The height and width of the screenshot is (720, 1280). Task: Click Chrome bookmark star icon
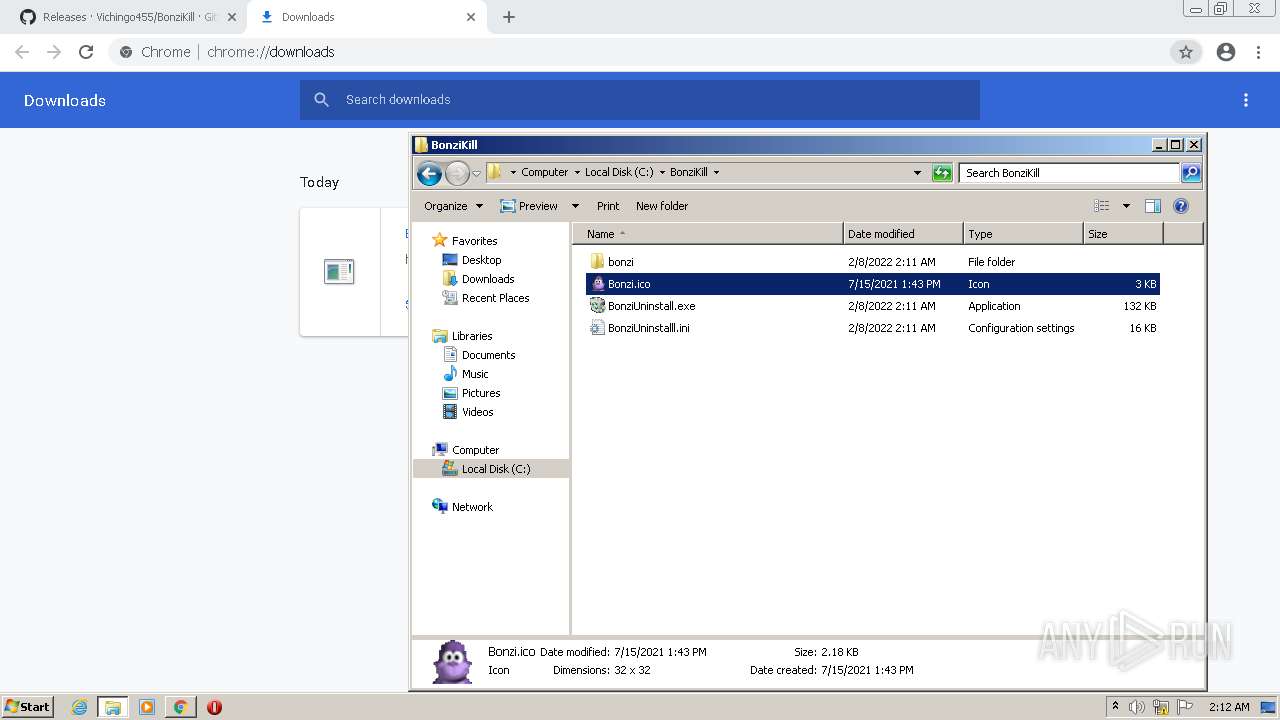point(1186,52)
